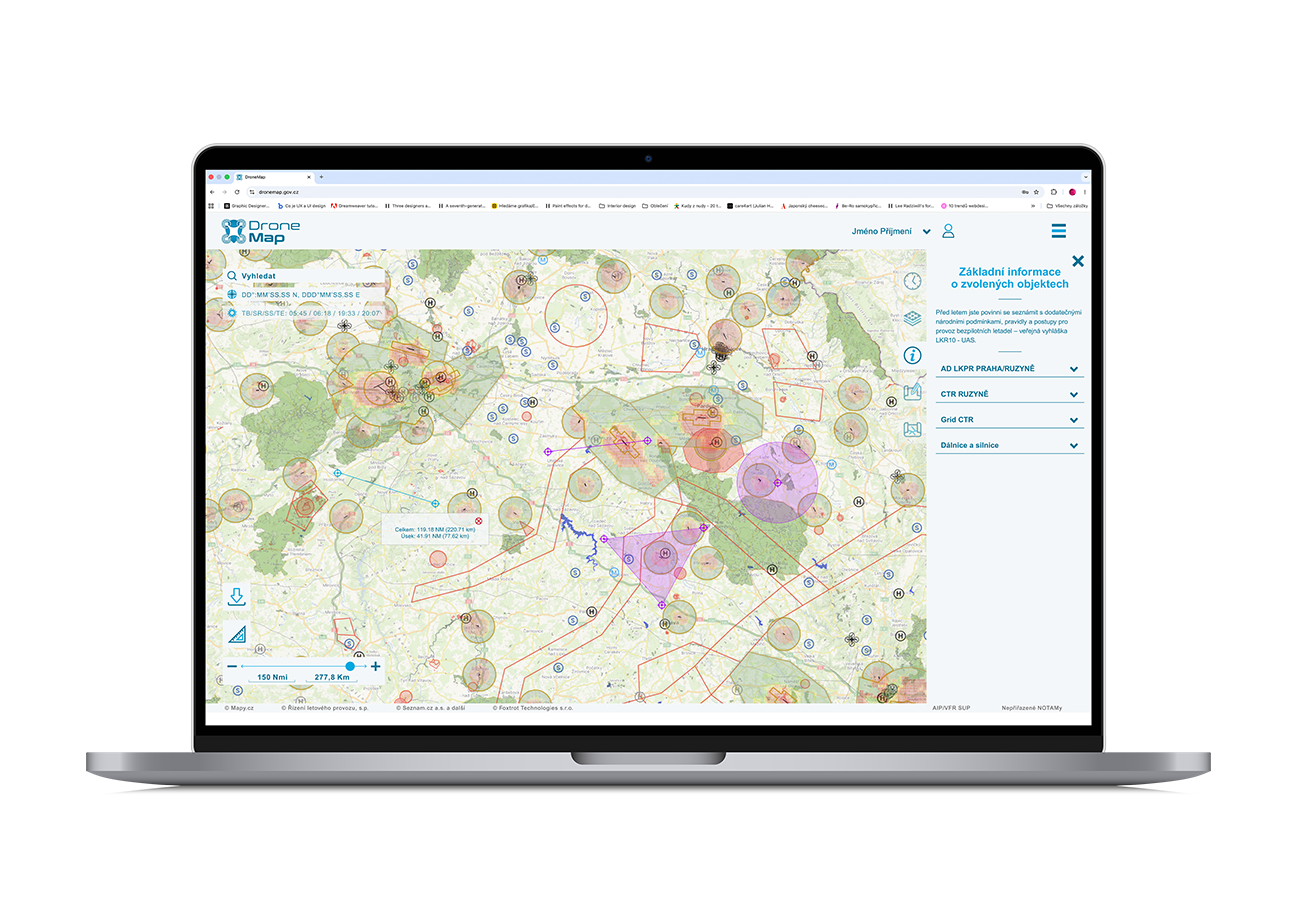Open a new browser tab
This screenshot has width=1295, height=916.
click(x=321, y=177)
